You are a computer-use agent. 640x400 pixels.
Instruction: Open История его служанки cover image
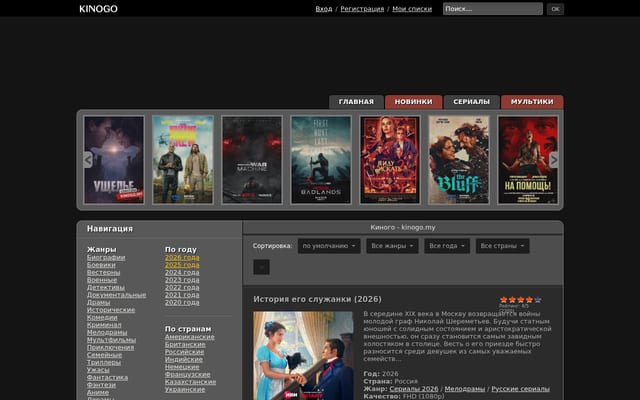(x=303, y=356)
